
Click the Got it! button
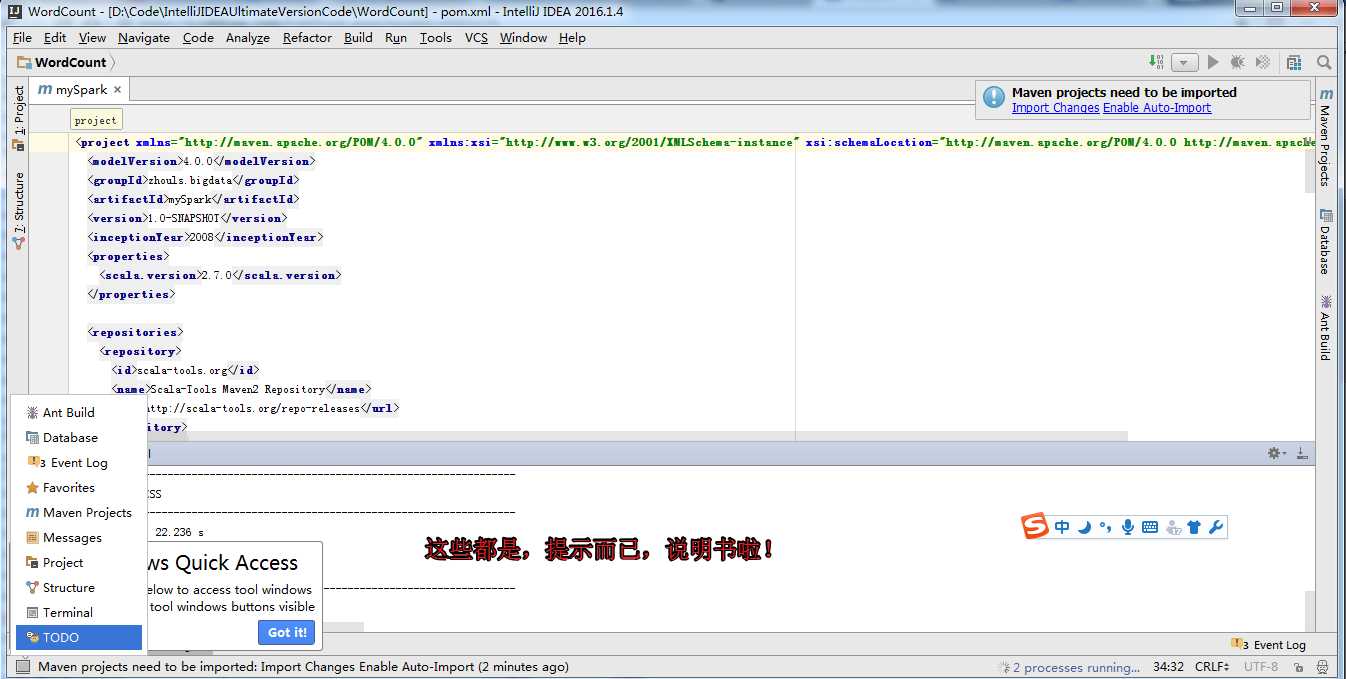[x=287, y=632]
